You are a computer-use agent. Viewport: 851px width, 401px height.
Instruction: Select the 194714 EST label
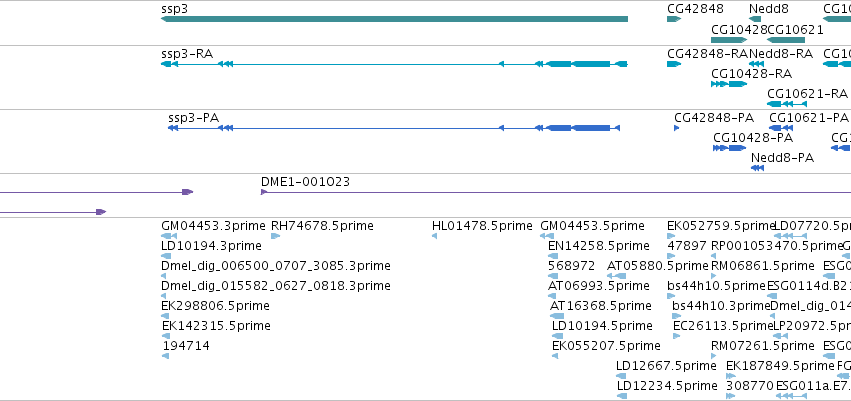pos(186,346)
